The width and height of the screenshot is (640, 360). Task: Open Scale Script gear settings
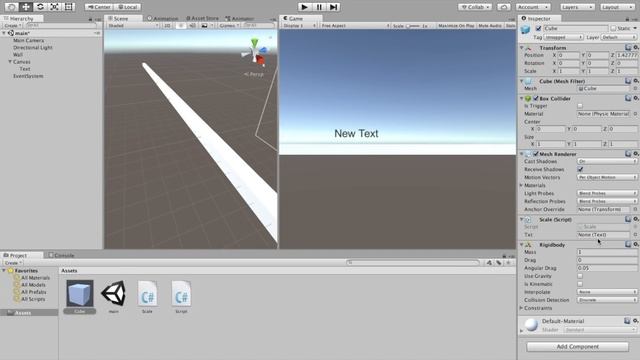tap(636, 220)
